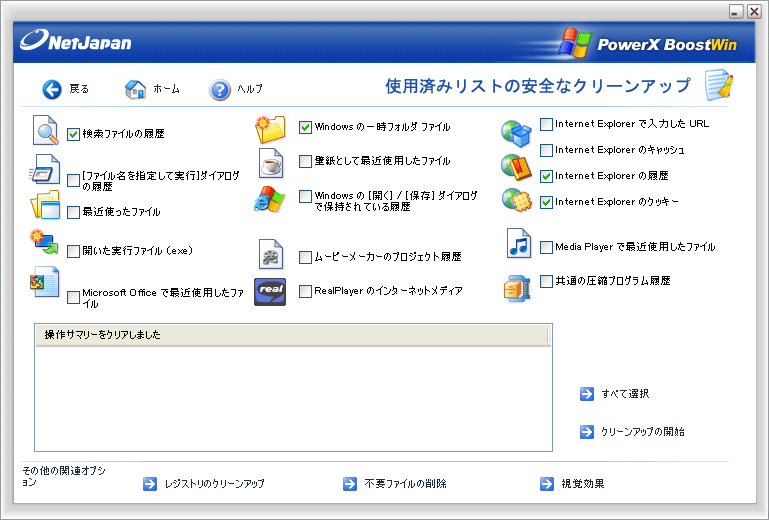Start cleanup with クリーンアップの開始
The height and width of the screenshot is (520, 769).
click(643, 432)
